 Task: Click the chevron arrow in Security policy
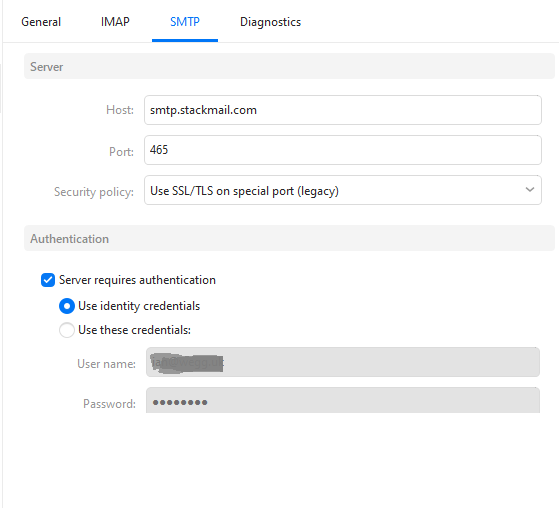click(530, 190)
